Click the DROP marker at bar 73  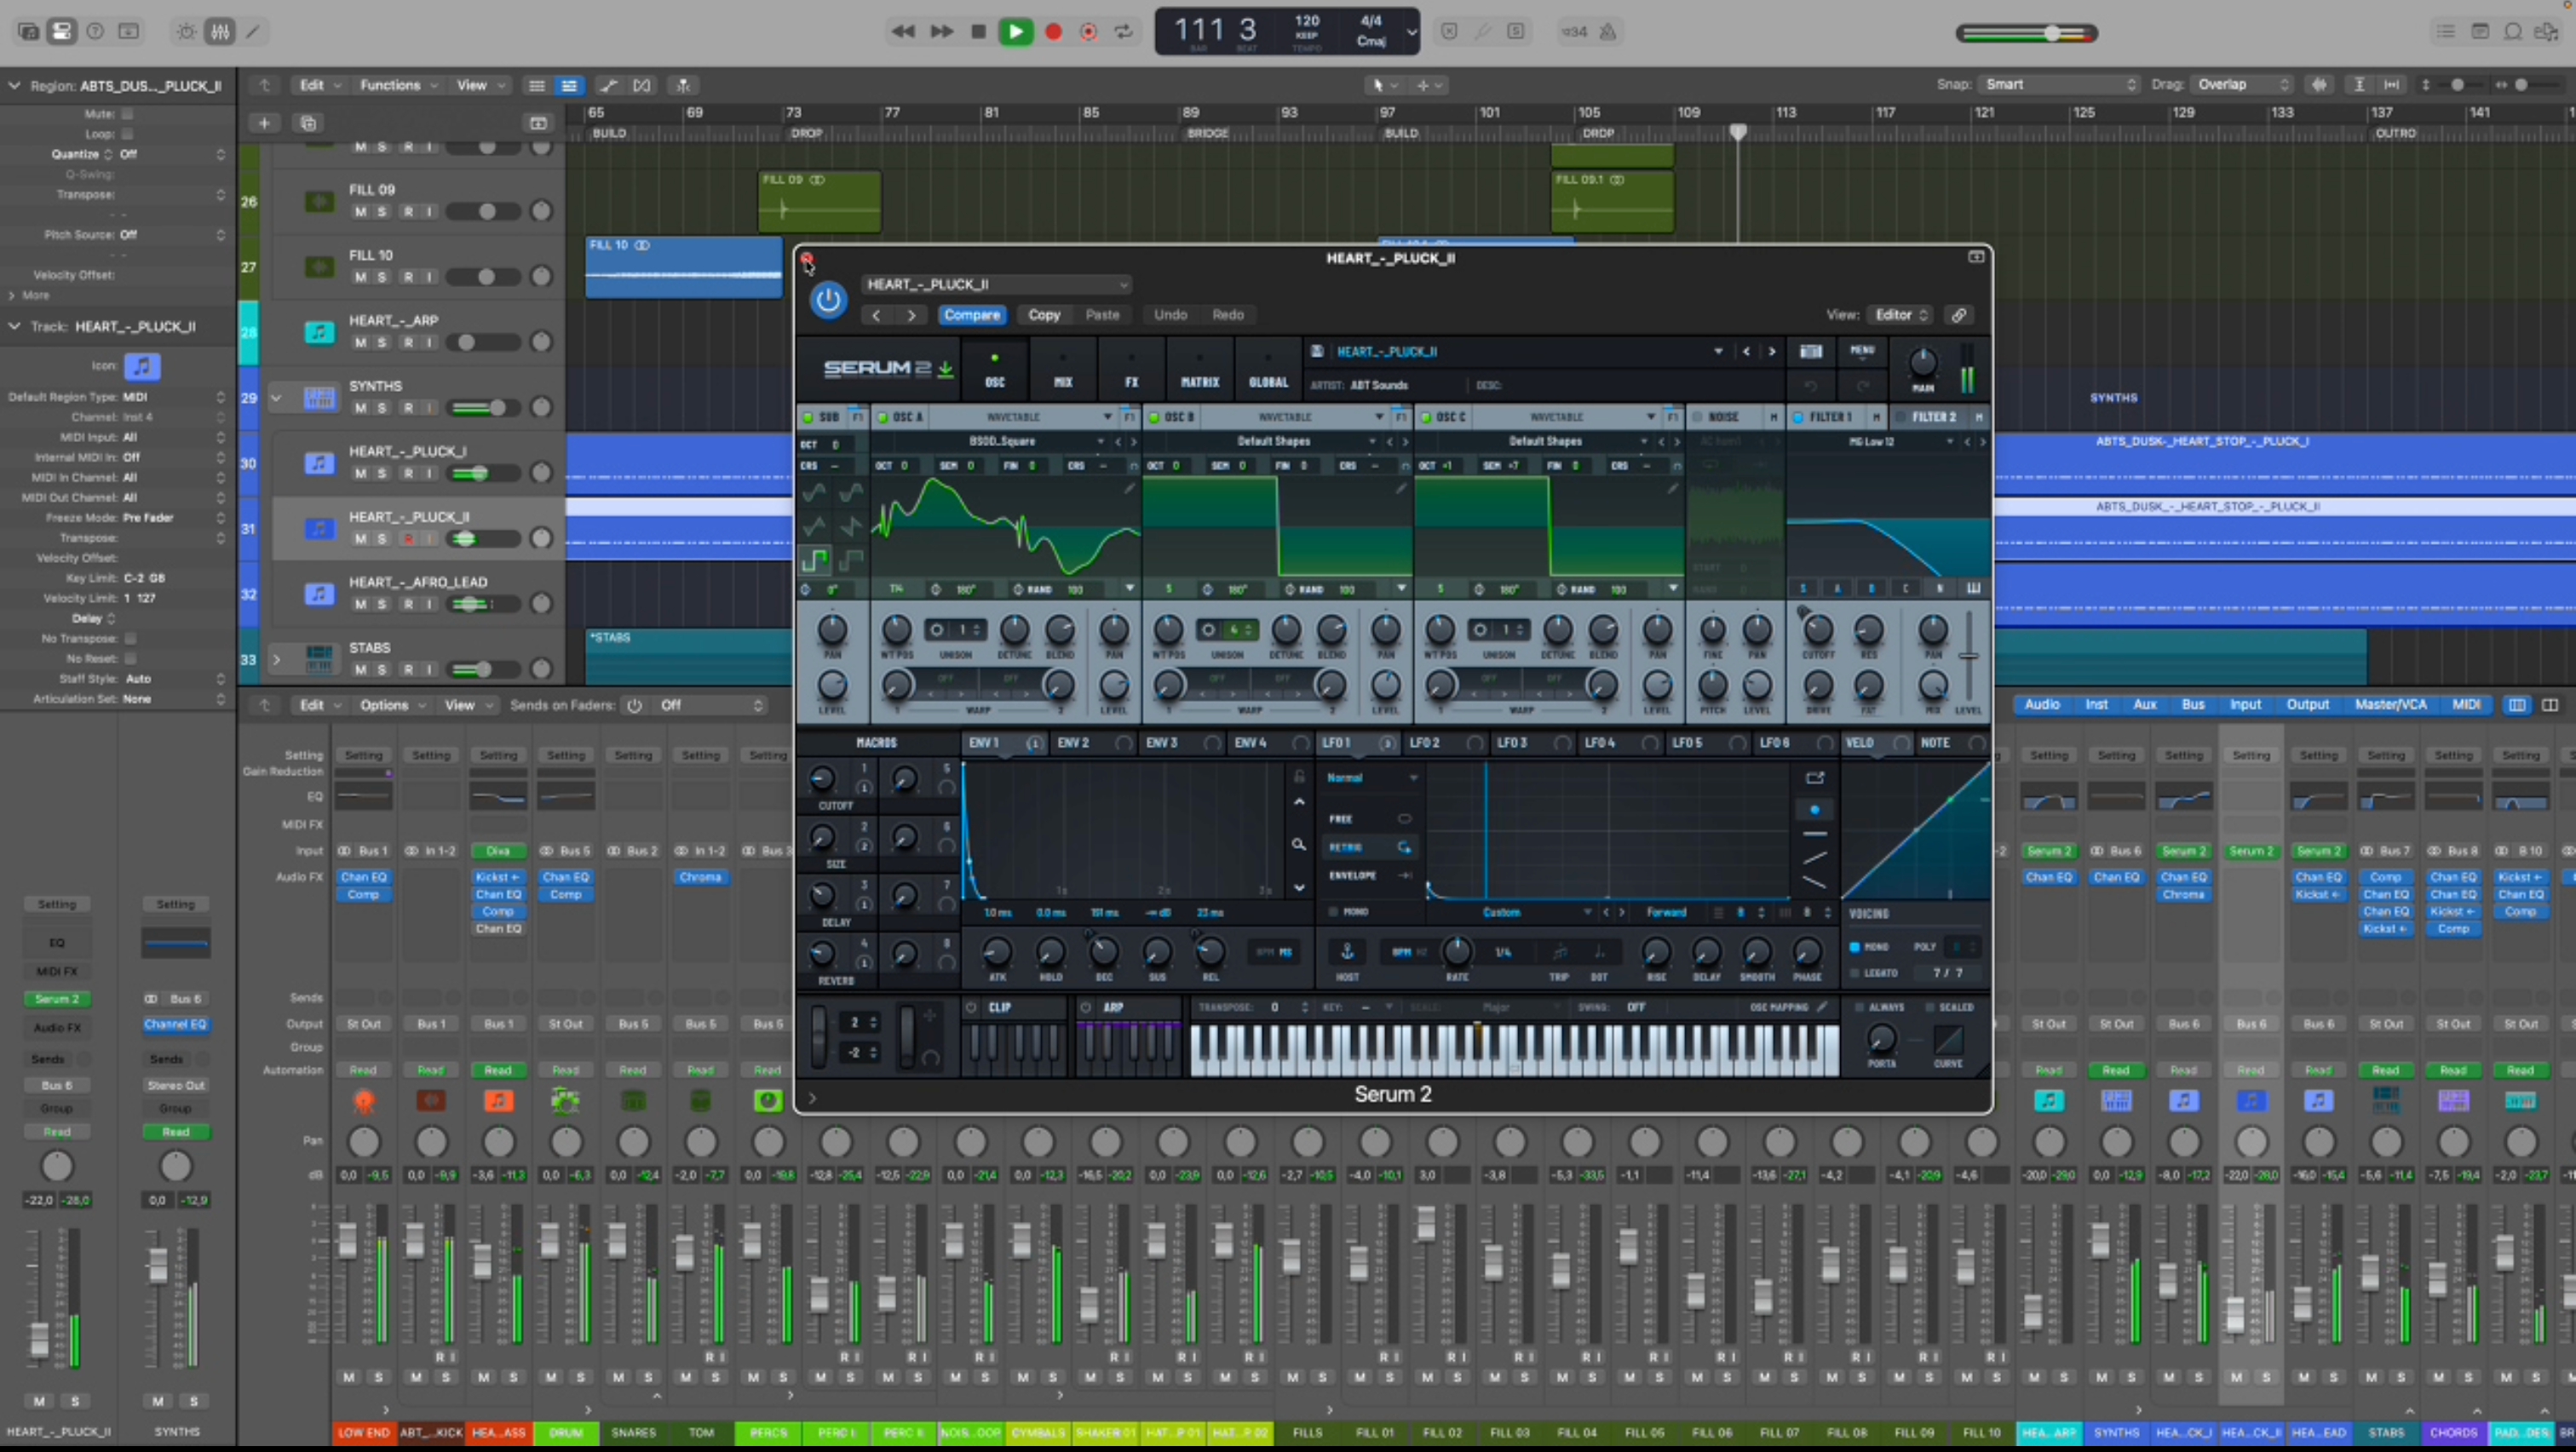(806, 133)
